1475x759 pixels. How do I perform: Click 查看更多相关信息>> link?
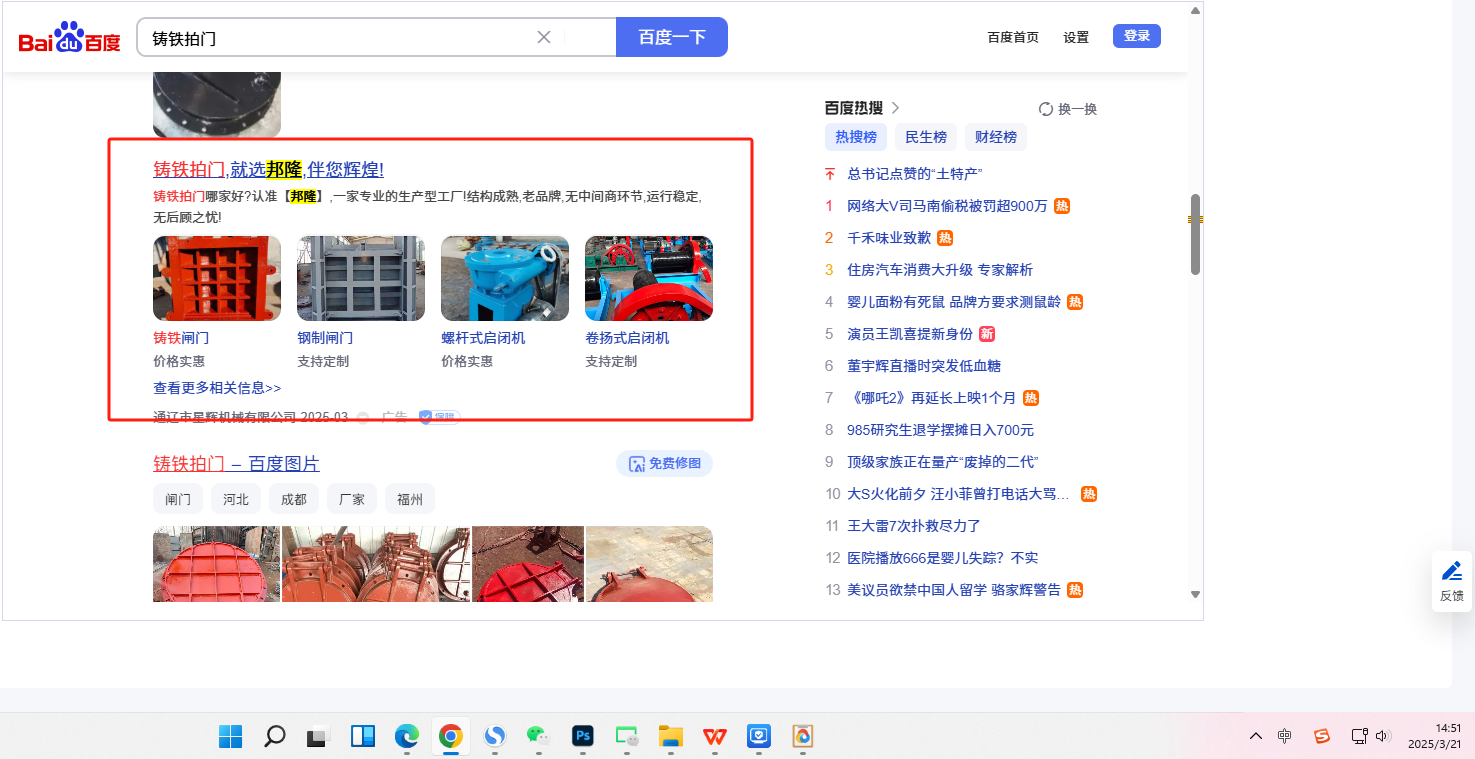217,388
